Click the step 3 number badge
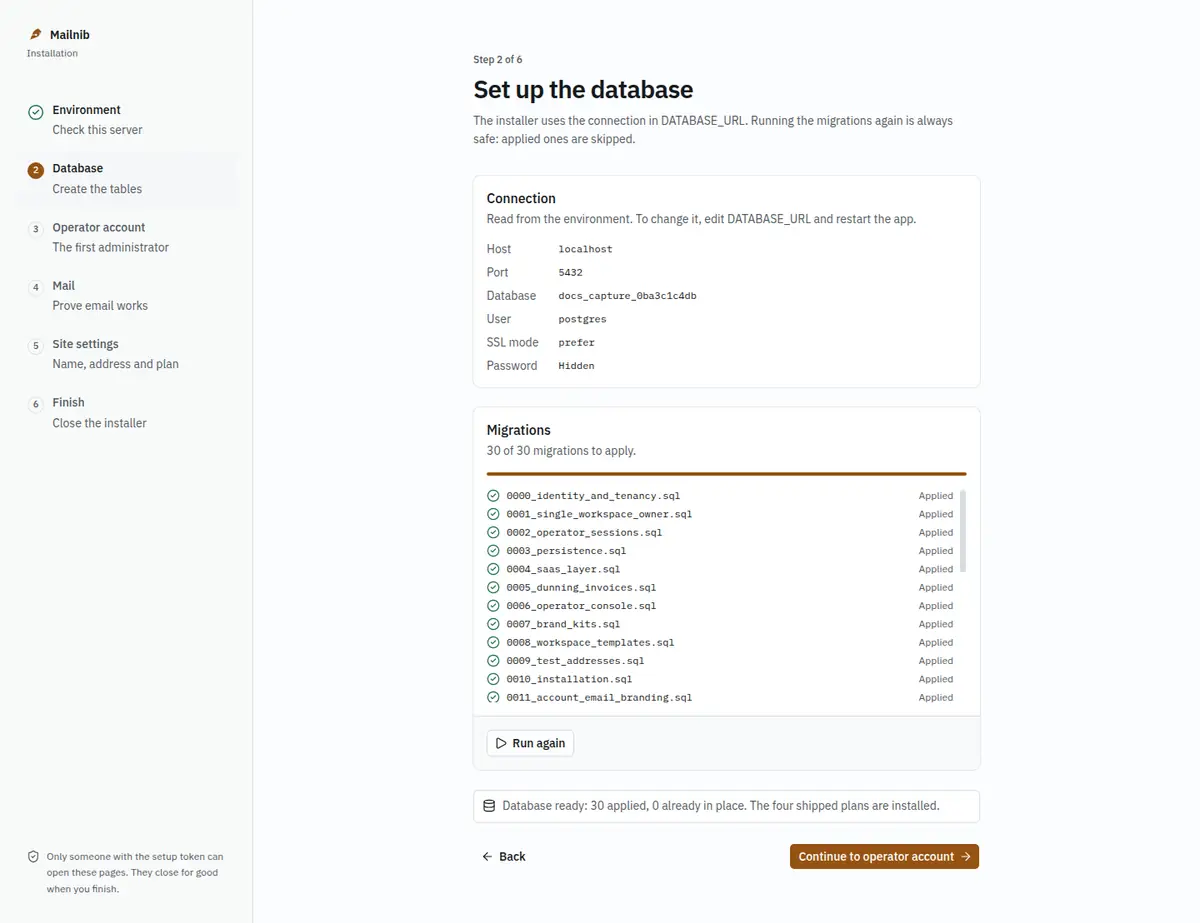This screenshot has height=923, width=1200. tap(35, 229)
